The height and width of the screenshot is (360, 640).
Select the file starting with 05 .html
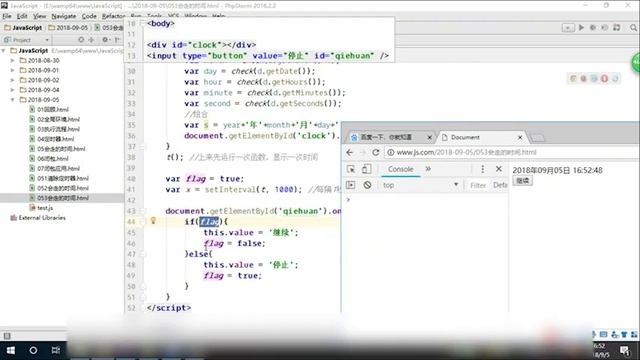tap(57, 149)
